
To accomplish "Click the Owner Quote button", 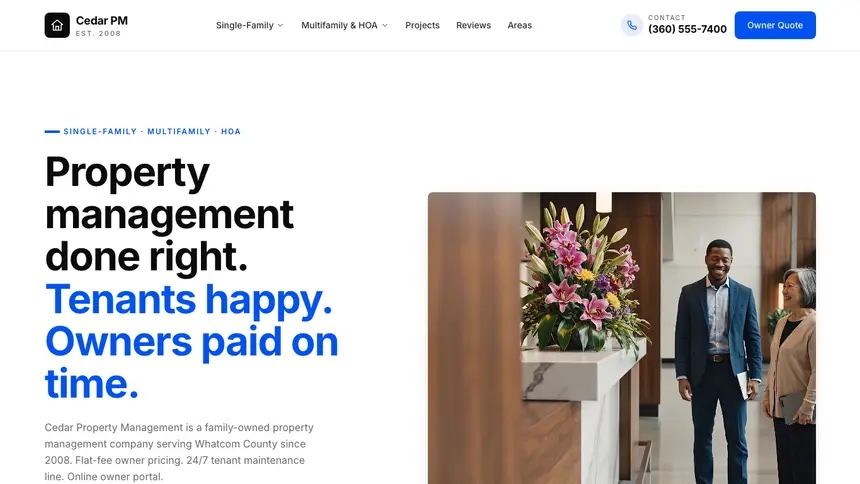I will click(x=775, y=25).
